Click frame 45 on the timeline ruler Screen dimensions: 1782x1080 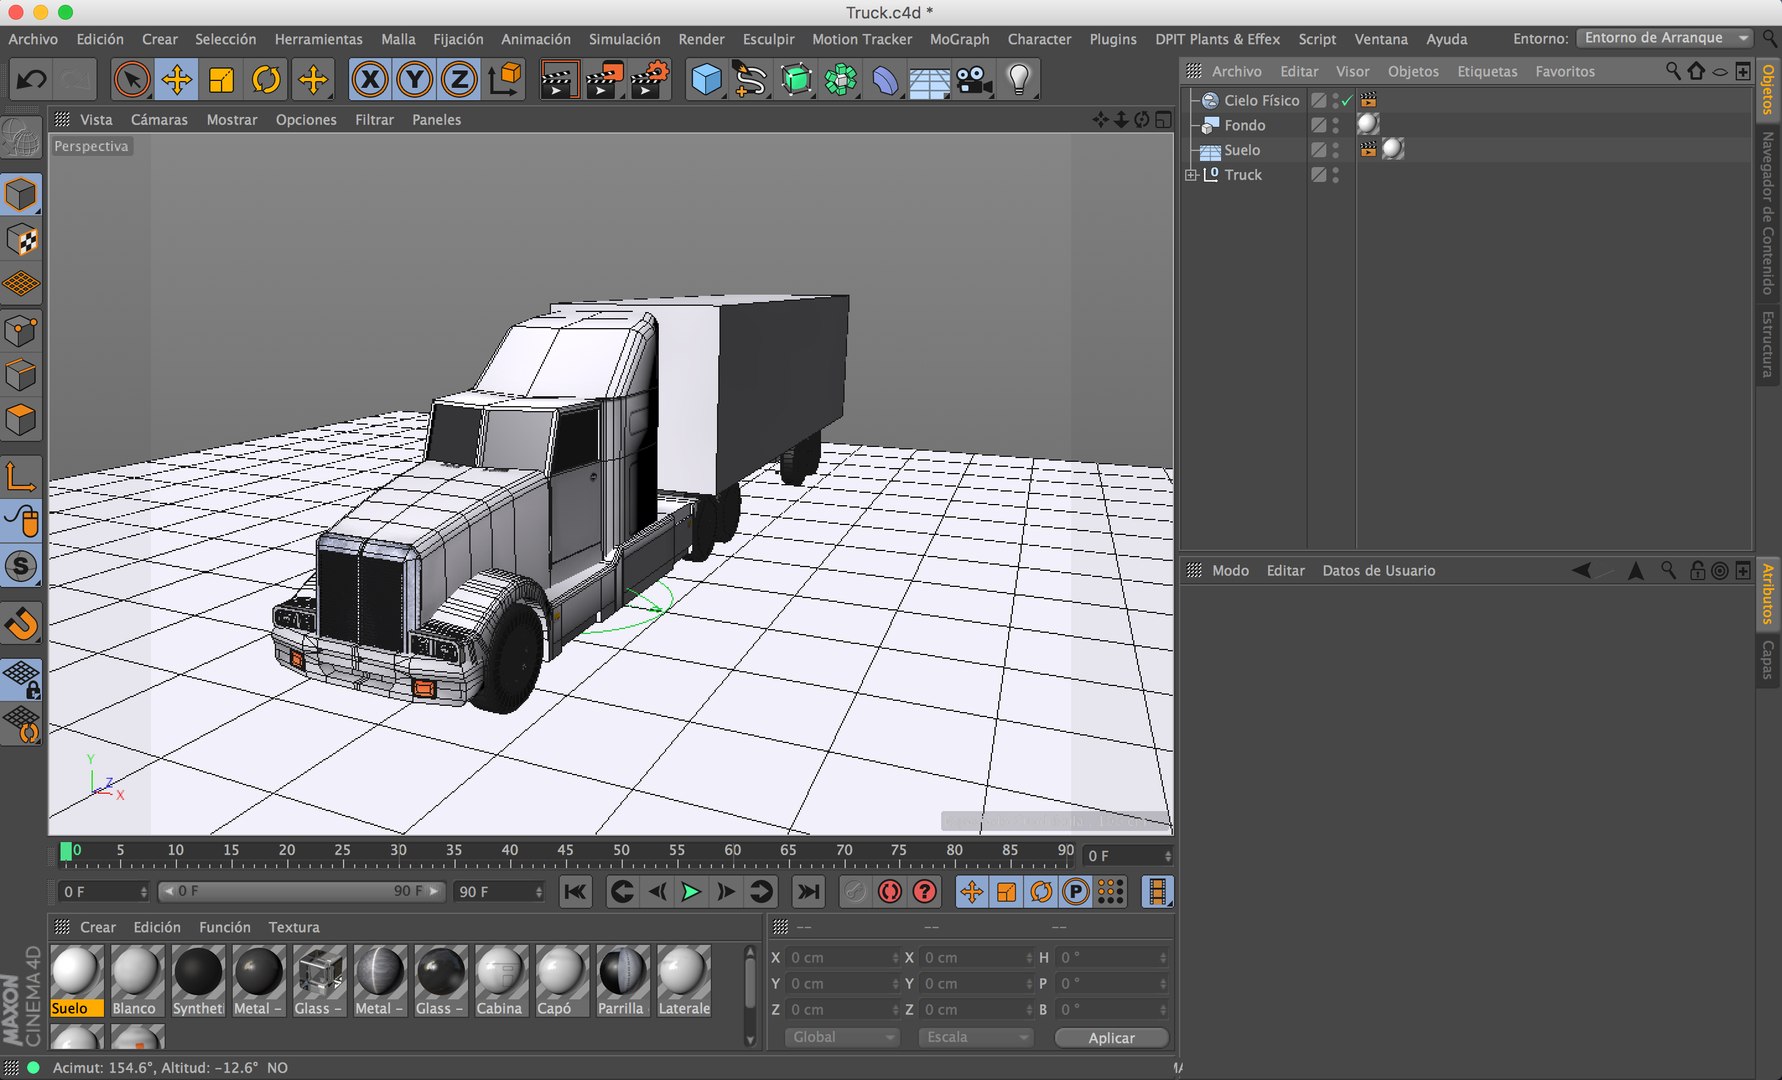click(565, 852)
